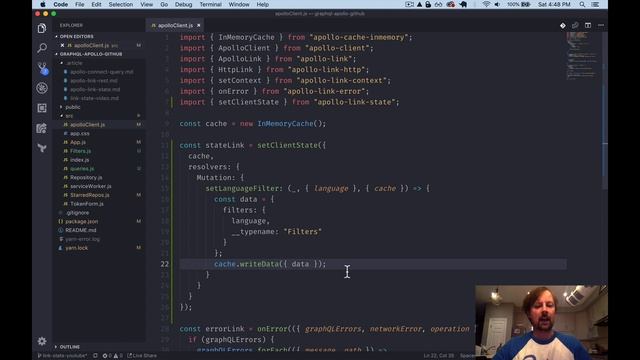The height and width of the screenshot is (360, 640).
Task: Open the Debug view in the activity bar
Action: 42,88
